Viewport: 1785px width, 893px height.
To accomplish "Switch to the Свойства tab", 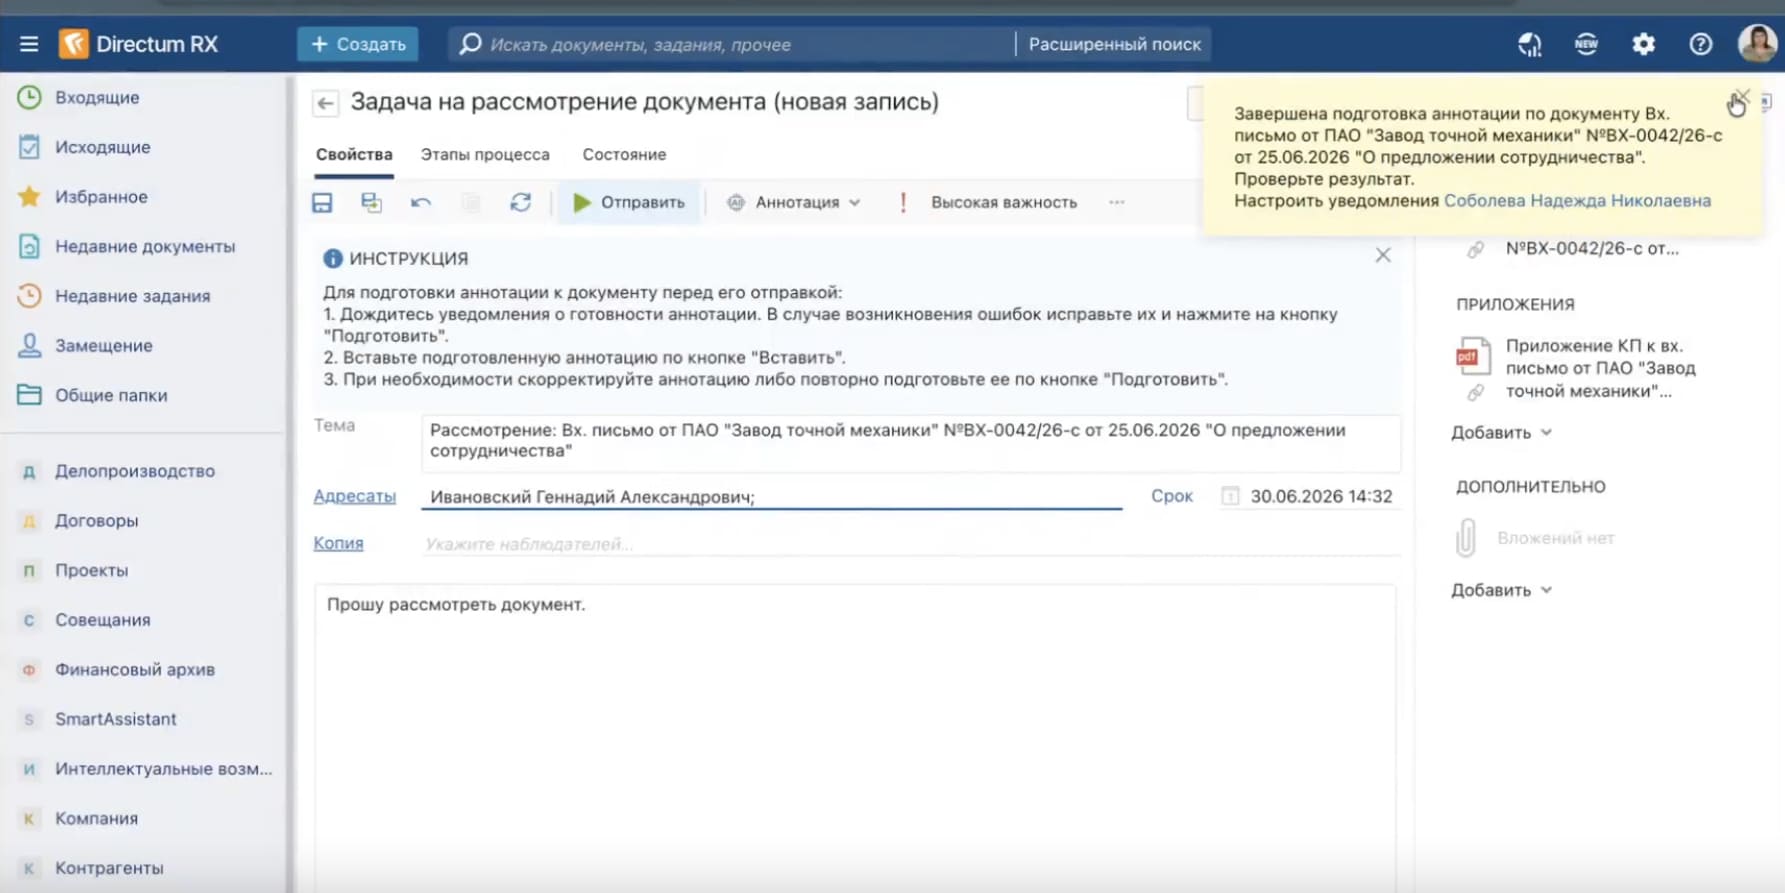I will [x=354, y=155].
